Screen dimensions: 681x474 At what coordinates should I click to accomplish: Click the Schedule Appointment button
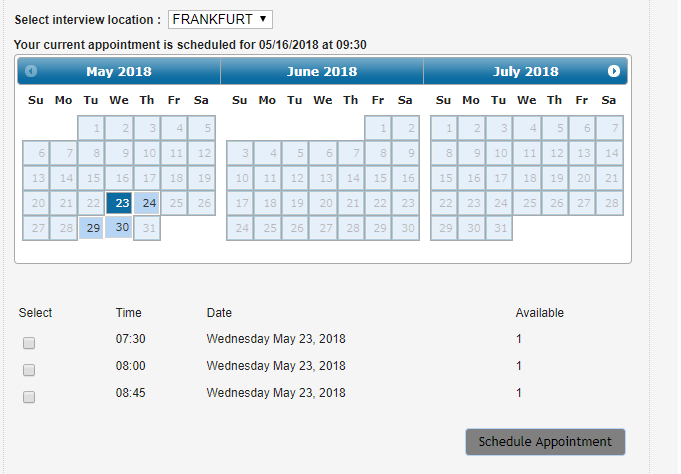pyautogui.click(x=545, y=442)
